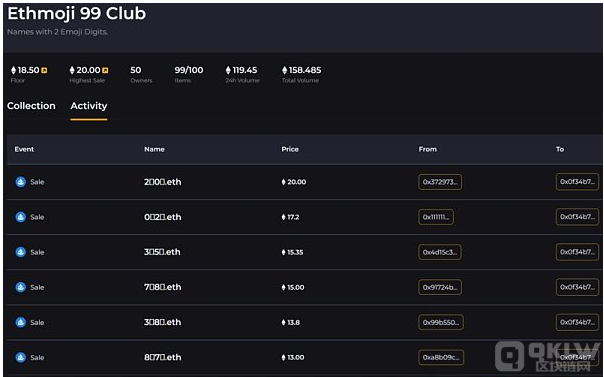Viewport: 604px width, 377px height.
Task: Switch to the Collection tab
Action: 31,106
